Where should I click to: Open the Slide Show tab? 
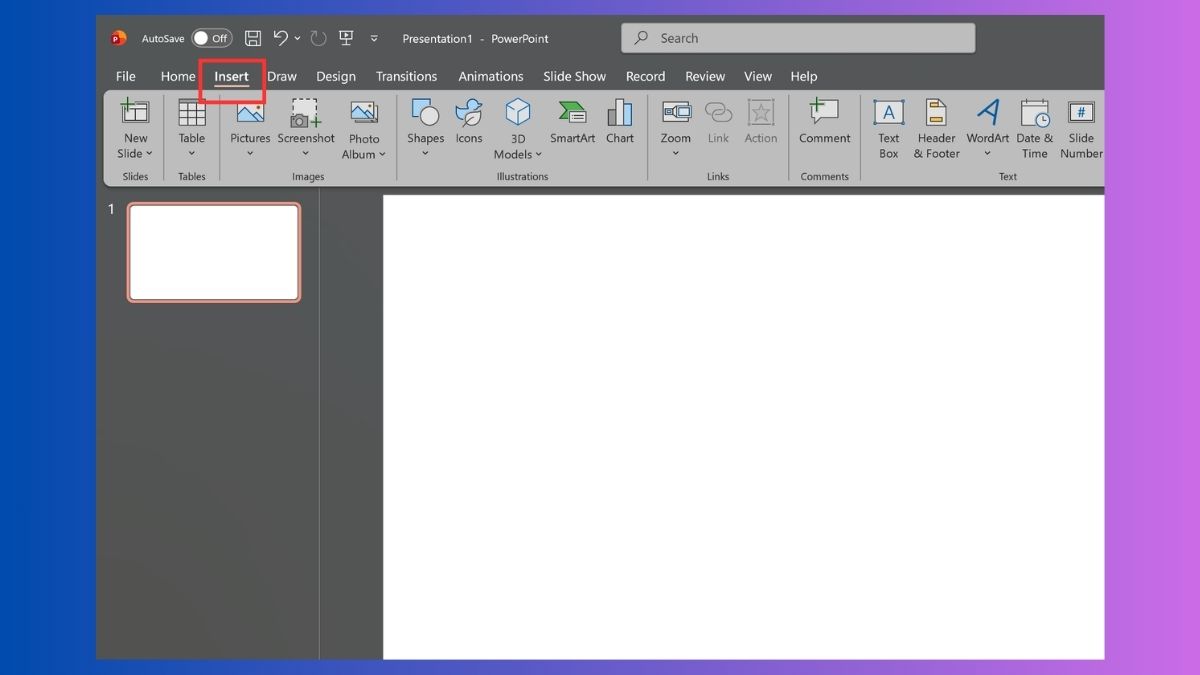(x=575, y=76)
